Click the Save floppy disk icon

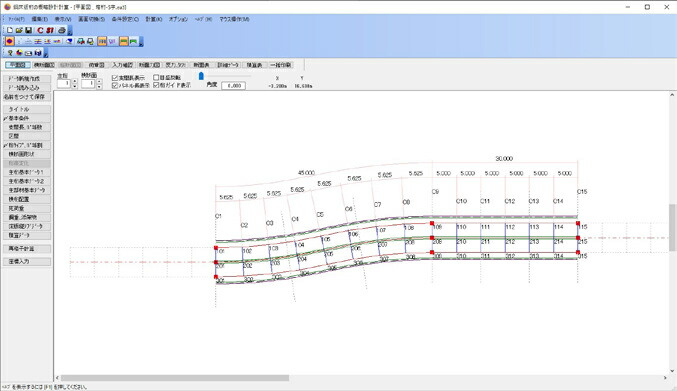[x=28, y=30]
